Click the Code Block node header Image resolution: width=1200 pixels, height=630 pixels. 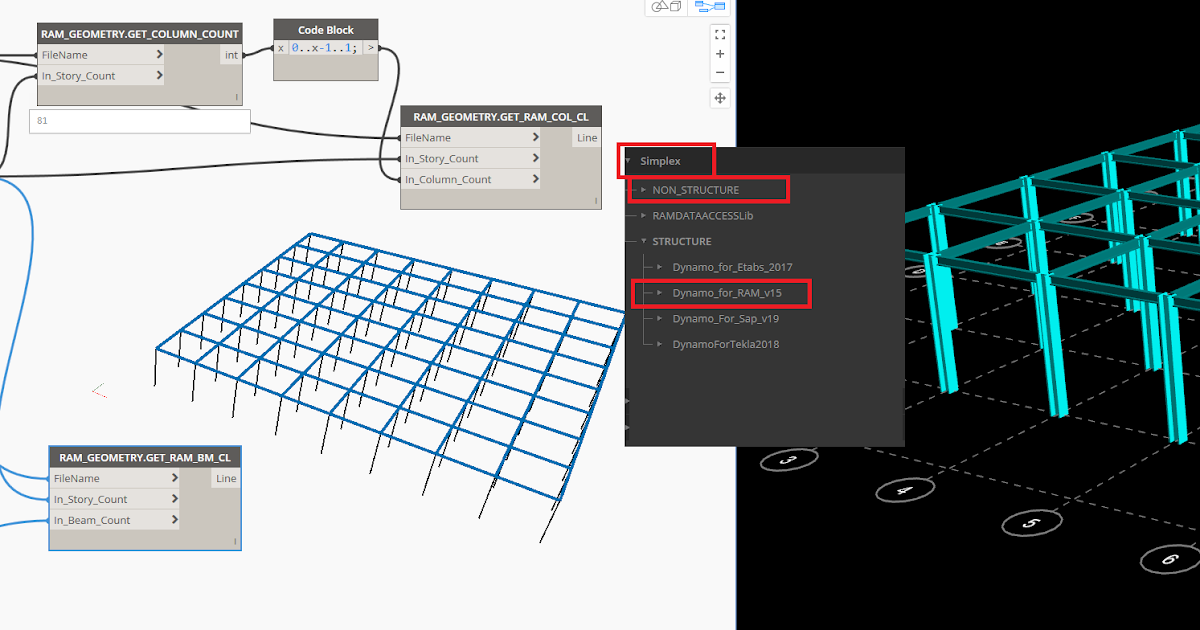[325, 29]
